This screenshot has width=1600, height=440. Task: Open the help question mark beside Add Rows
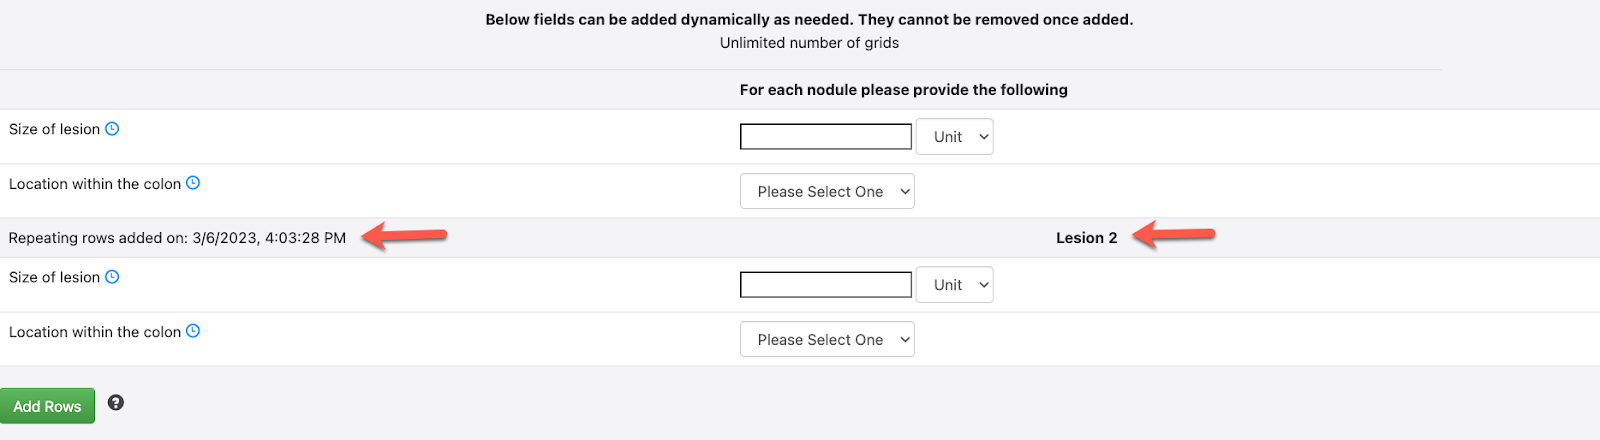click(116, 403)
